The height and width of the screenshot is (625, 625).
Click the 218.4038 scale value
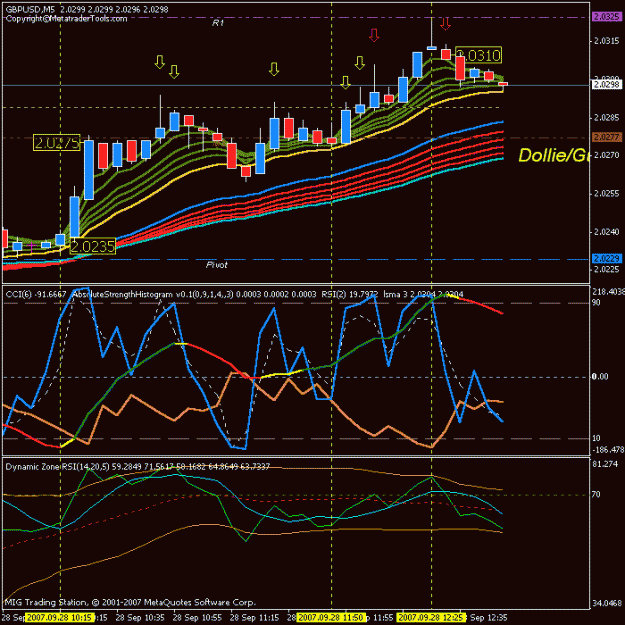click(609, 292)
